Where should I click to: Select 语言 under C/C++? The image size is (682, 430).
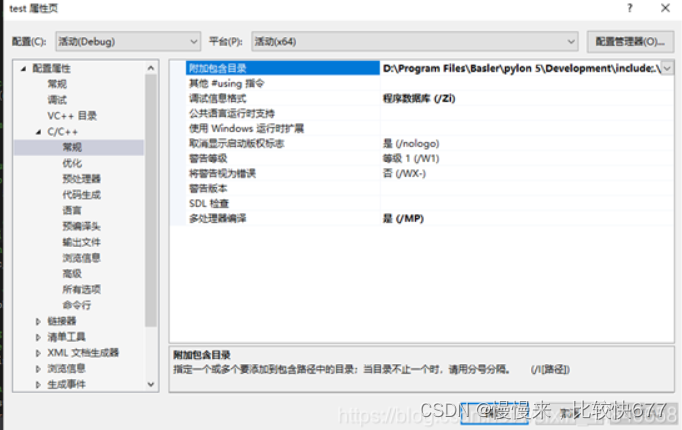click(72, 210)
